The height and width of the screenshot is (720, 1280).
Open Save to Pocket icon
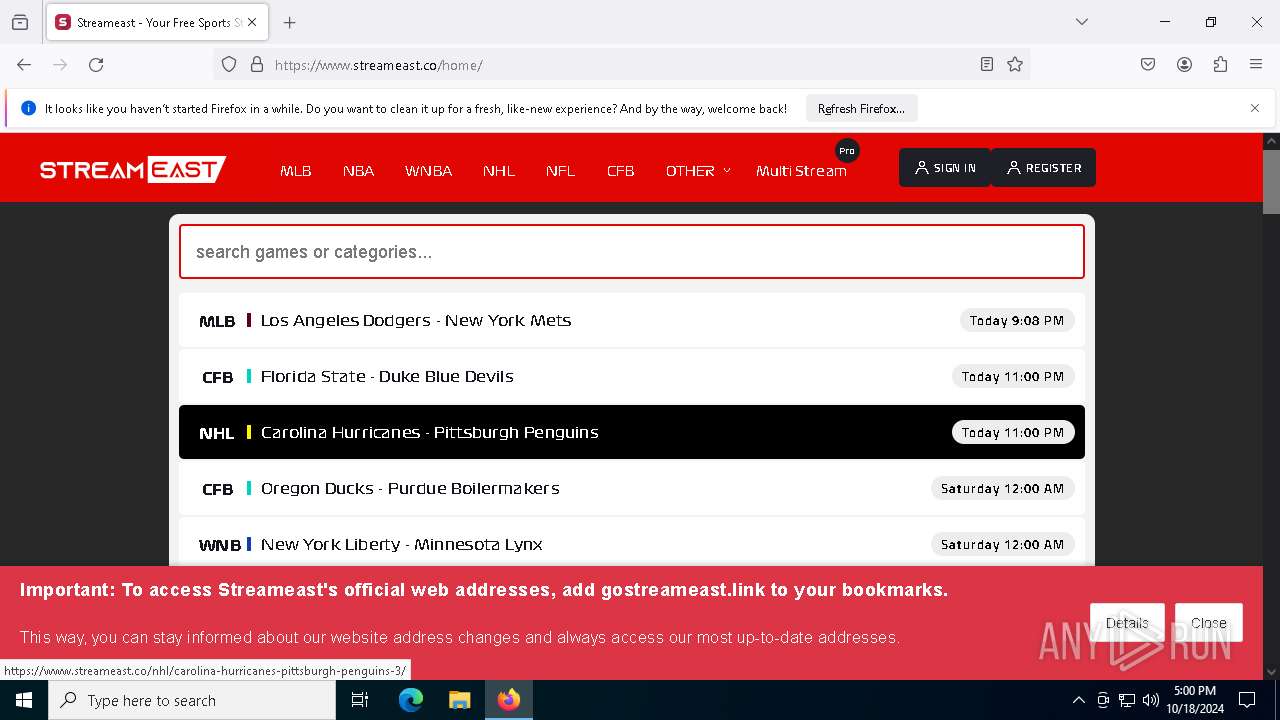(x=1148, y=65)
